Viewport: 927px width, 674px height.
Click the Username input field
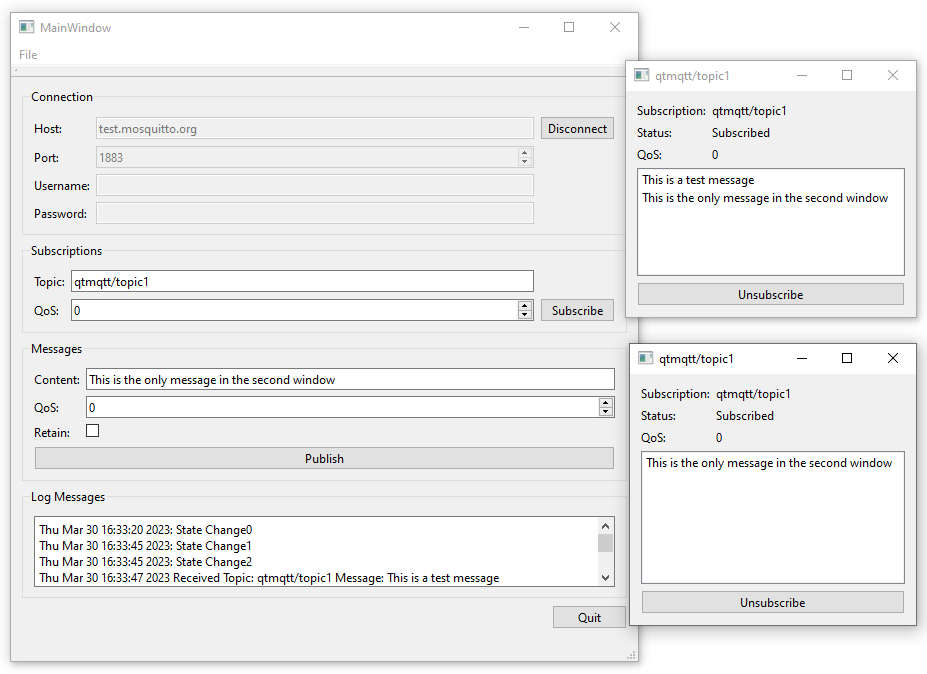(313, 185)
